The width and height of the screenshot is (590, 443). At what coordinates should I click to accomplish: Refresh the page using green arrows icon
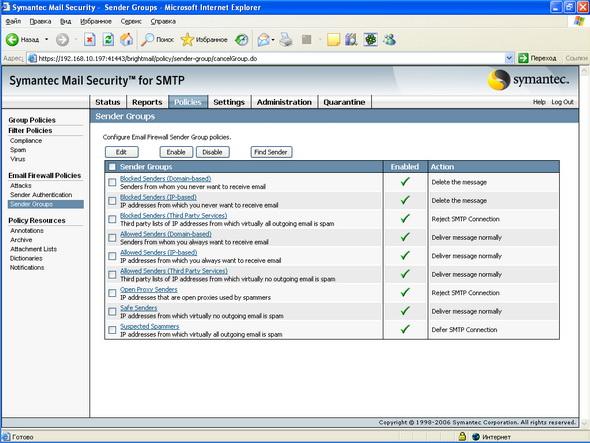108,40
